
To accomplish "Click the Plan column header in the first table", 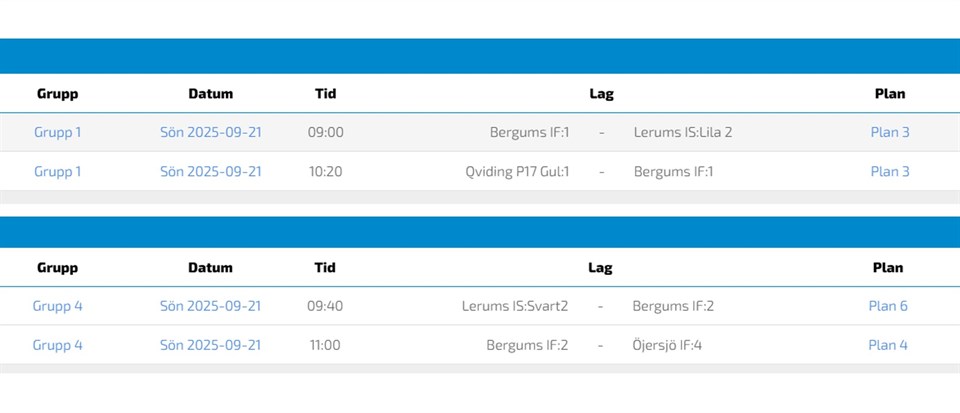I will 890,94.
